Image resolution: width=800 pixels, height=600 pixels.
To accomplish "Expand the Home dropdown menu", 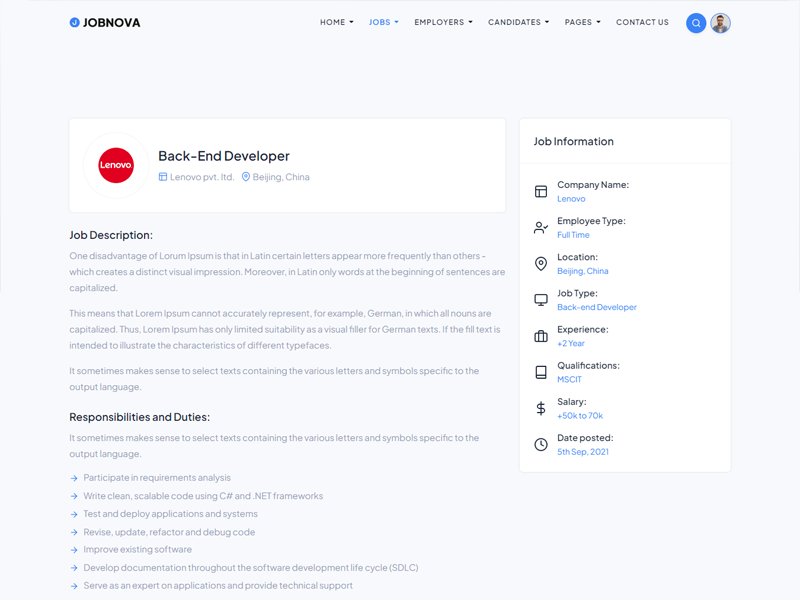I will tap(337, 22).
